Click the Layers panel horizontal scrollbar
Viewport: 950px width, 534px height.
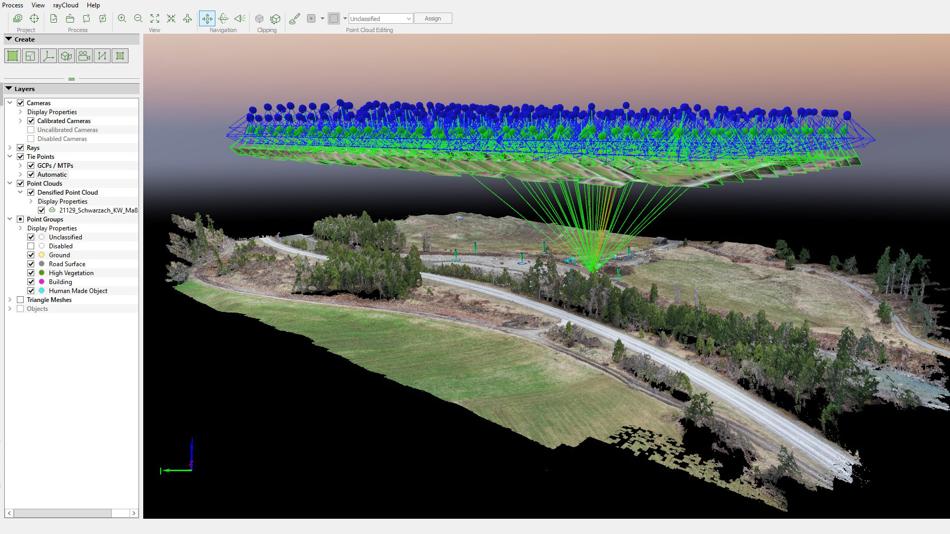[70, 513]
